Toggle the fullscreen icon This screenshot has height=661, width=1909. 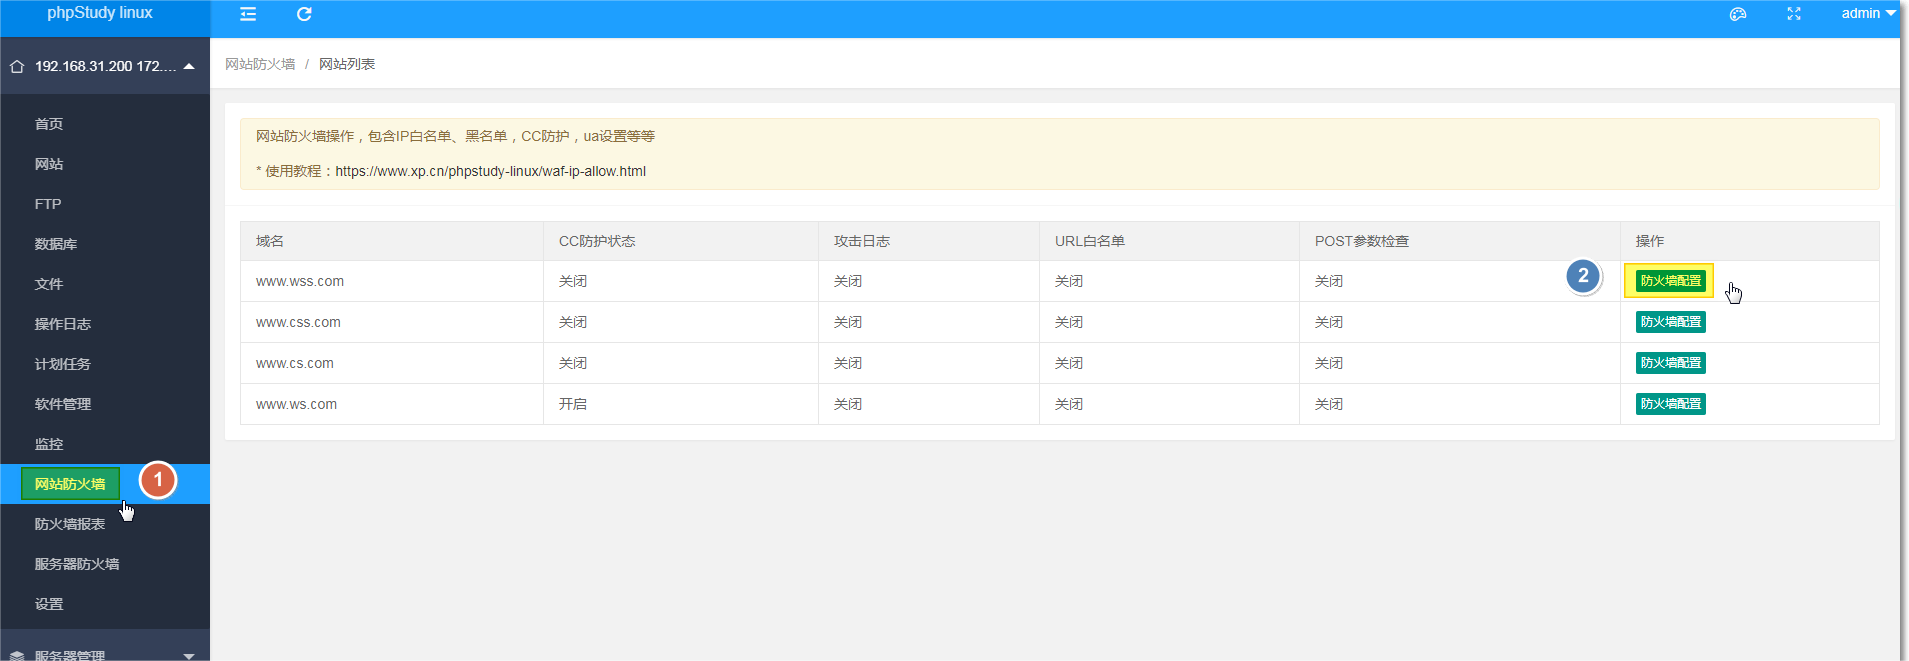point(1794,14)
